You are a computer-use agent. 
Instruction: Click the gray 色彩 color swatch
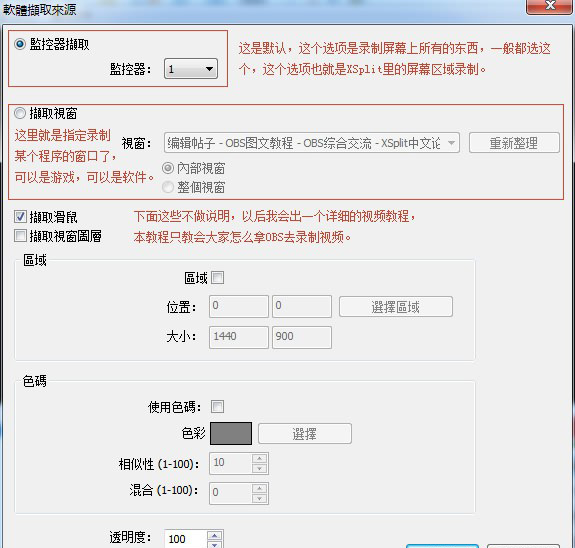pos(231,433)
